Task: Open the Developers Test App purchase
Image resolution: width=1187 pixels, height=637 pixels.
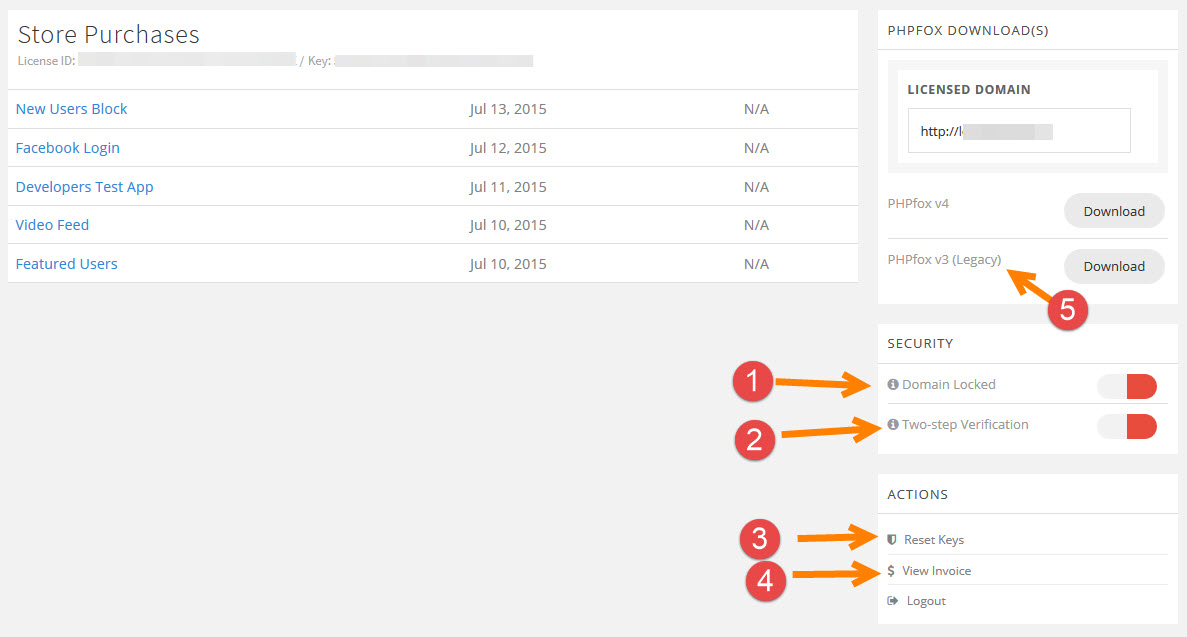Action: click(x=85, y=187)
